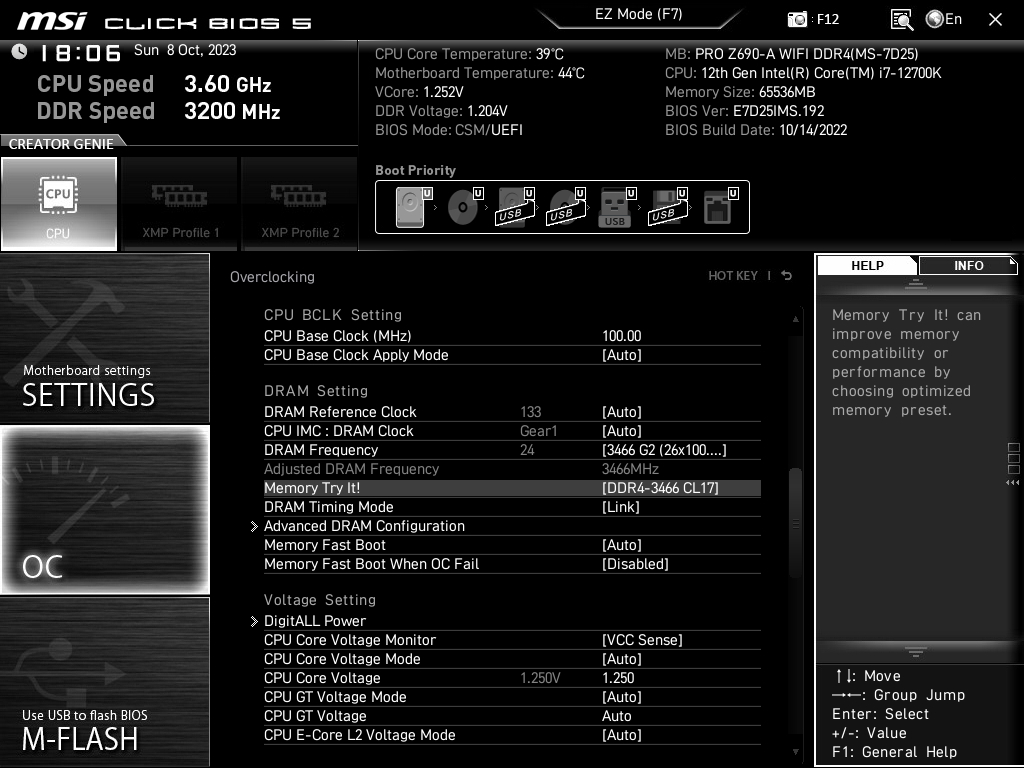Select the USB CD/DVD boot icon
The height and width of the screenshot is (768, 1024).
pos(567,207)
